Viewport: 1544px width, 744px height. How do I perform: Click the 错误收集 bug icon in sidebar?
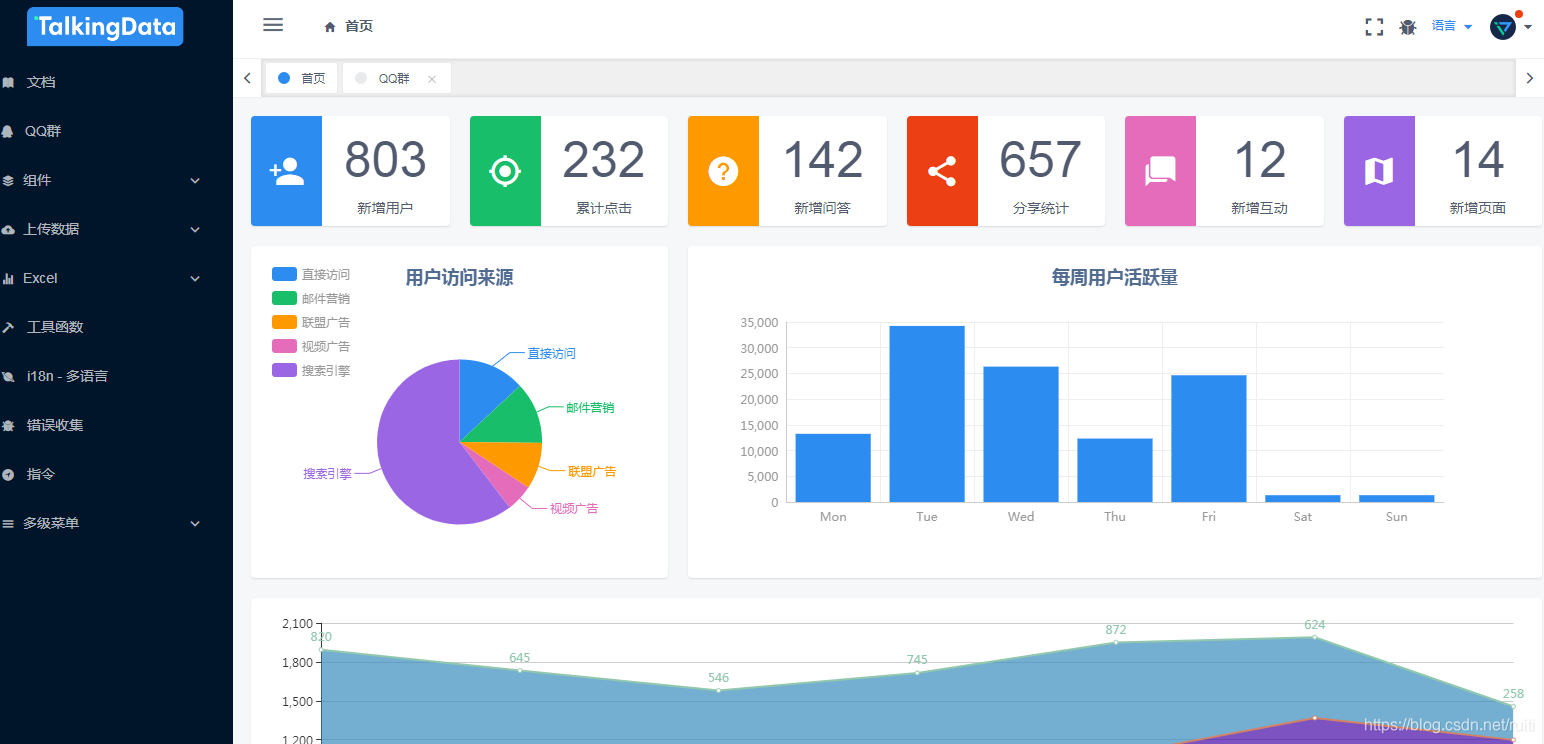tap(8, 425)
